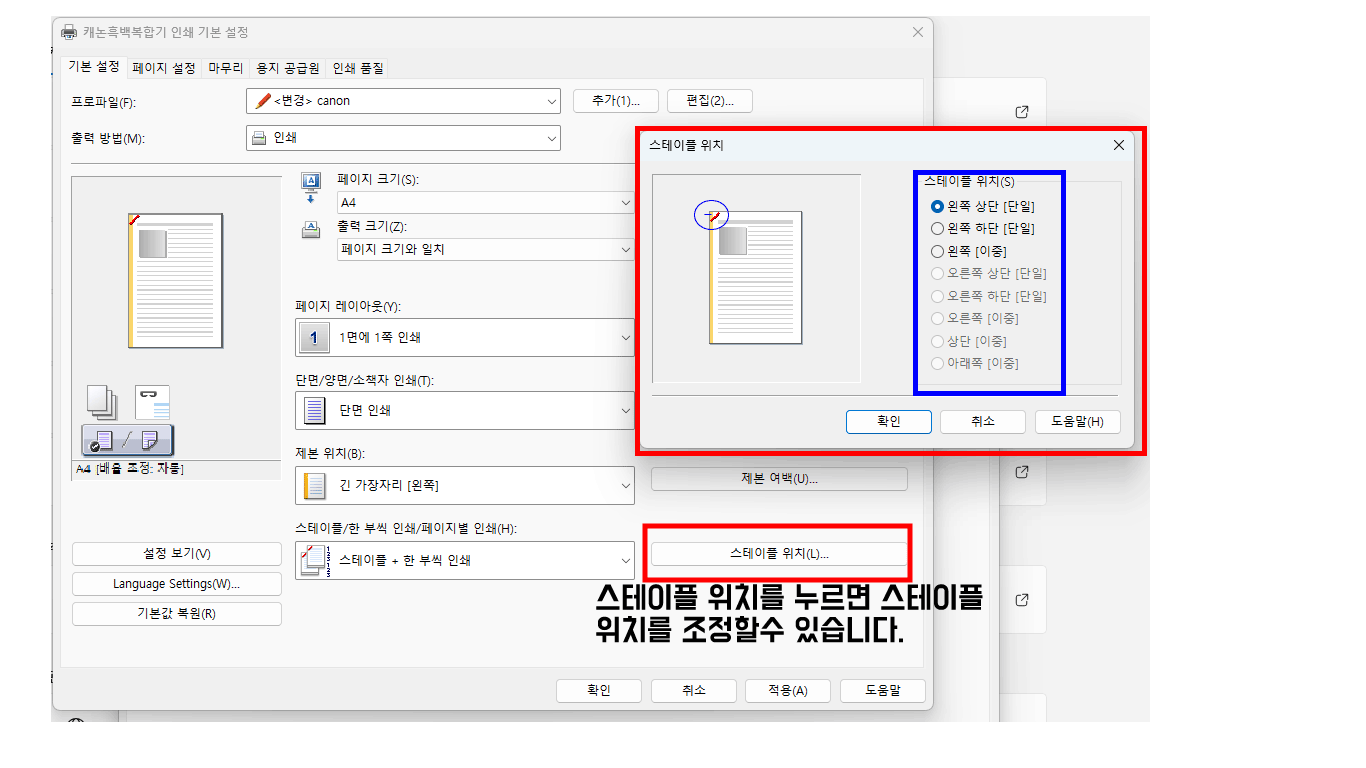Click the staple and collate print icon
The width and height of the screenshot is (1366, 768).
coord(313,560)
